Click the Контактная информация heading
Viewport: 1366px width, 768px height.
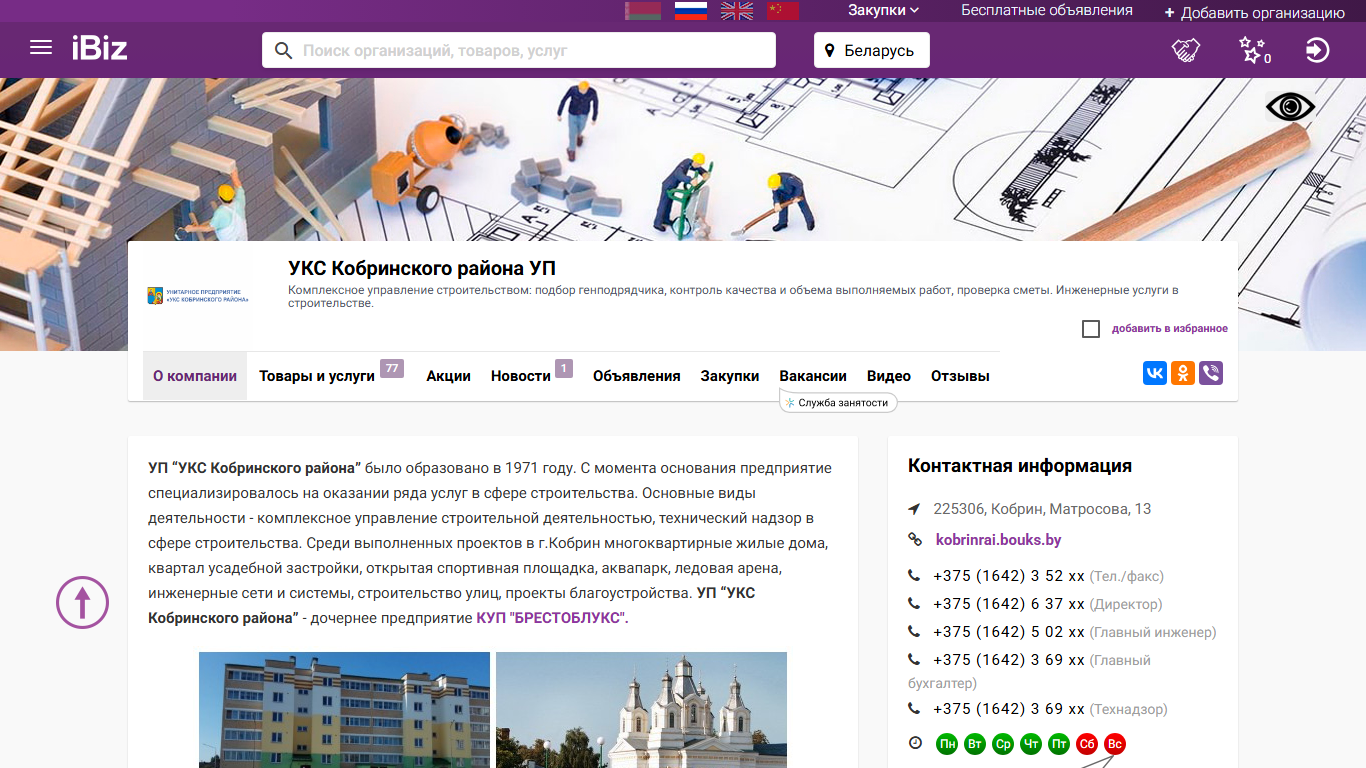(1020, 466)
